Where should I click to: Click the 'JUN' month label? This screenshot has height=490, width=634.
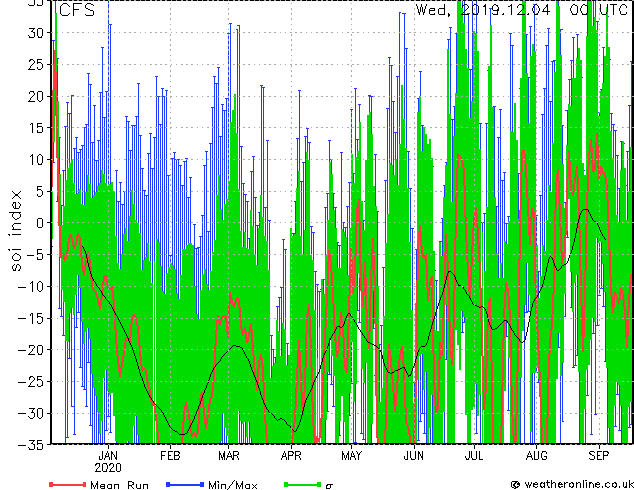pyautogui.click(x=414, y=456)
